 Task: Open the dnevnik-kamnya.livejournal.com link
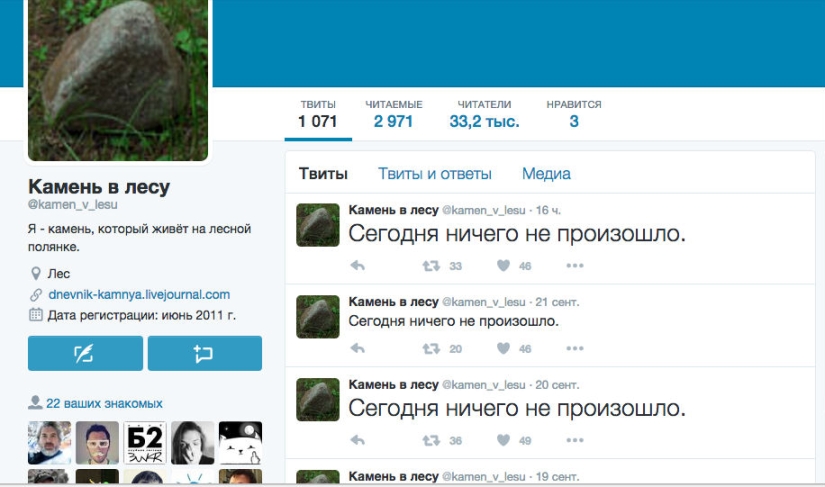pos(138,294)
